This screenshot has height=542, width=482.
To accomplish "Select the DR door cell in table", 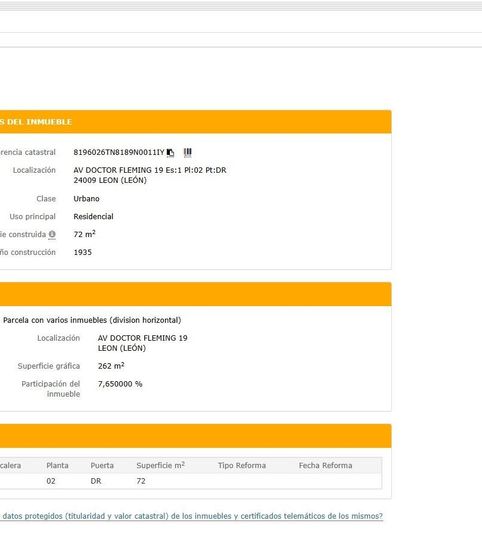I will pos(96,481).
